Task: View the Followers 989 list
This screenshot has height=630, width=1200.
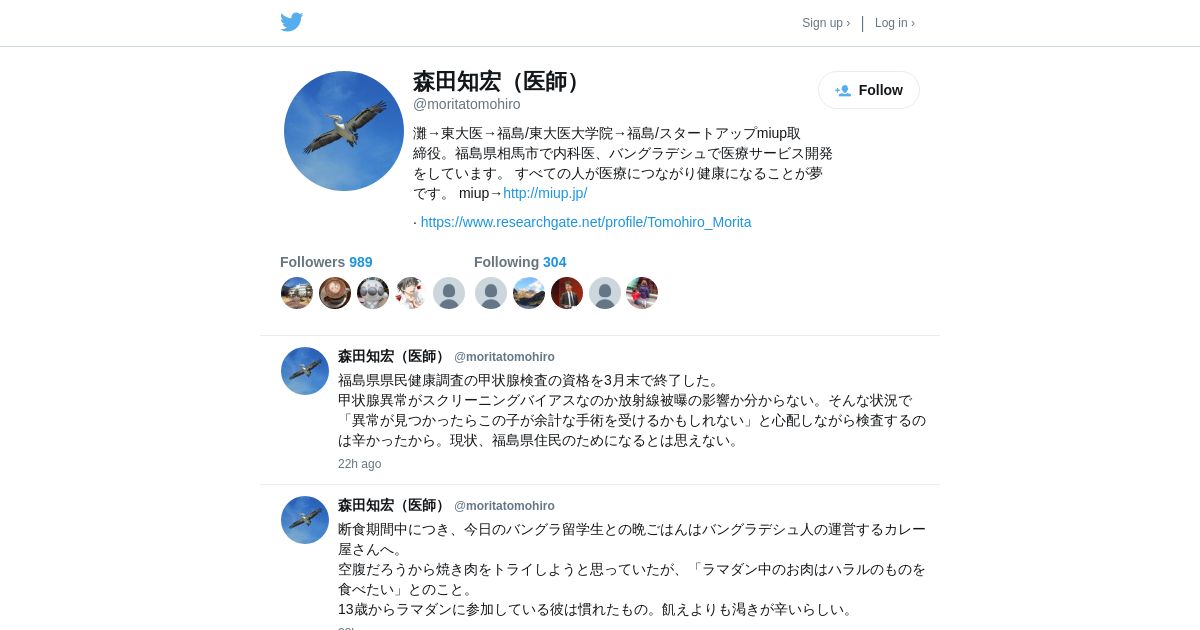Action: coord(326,262)
